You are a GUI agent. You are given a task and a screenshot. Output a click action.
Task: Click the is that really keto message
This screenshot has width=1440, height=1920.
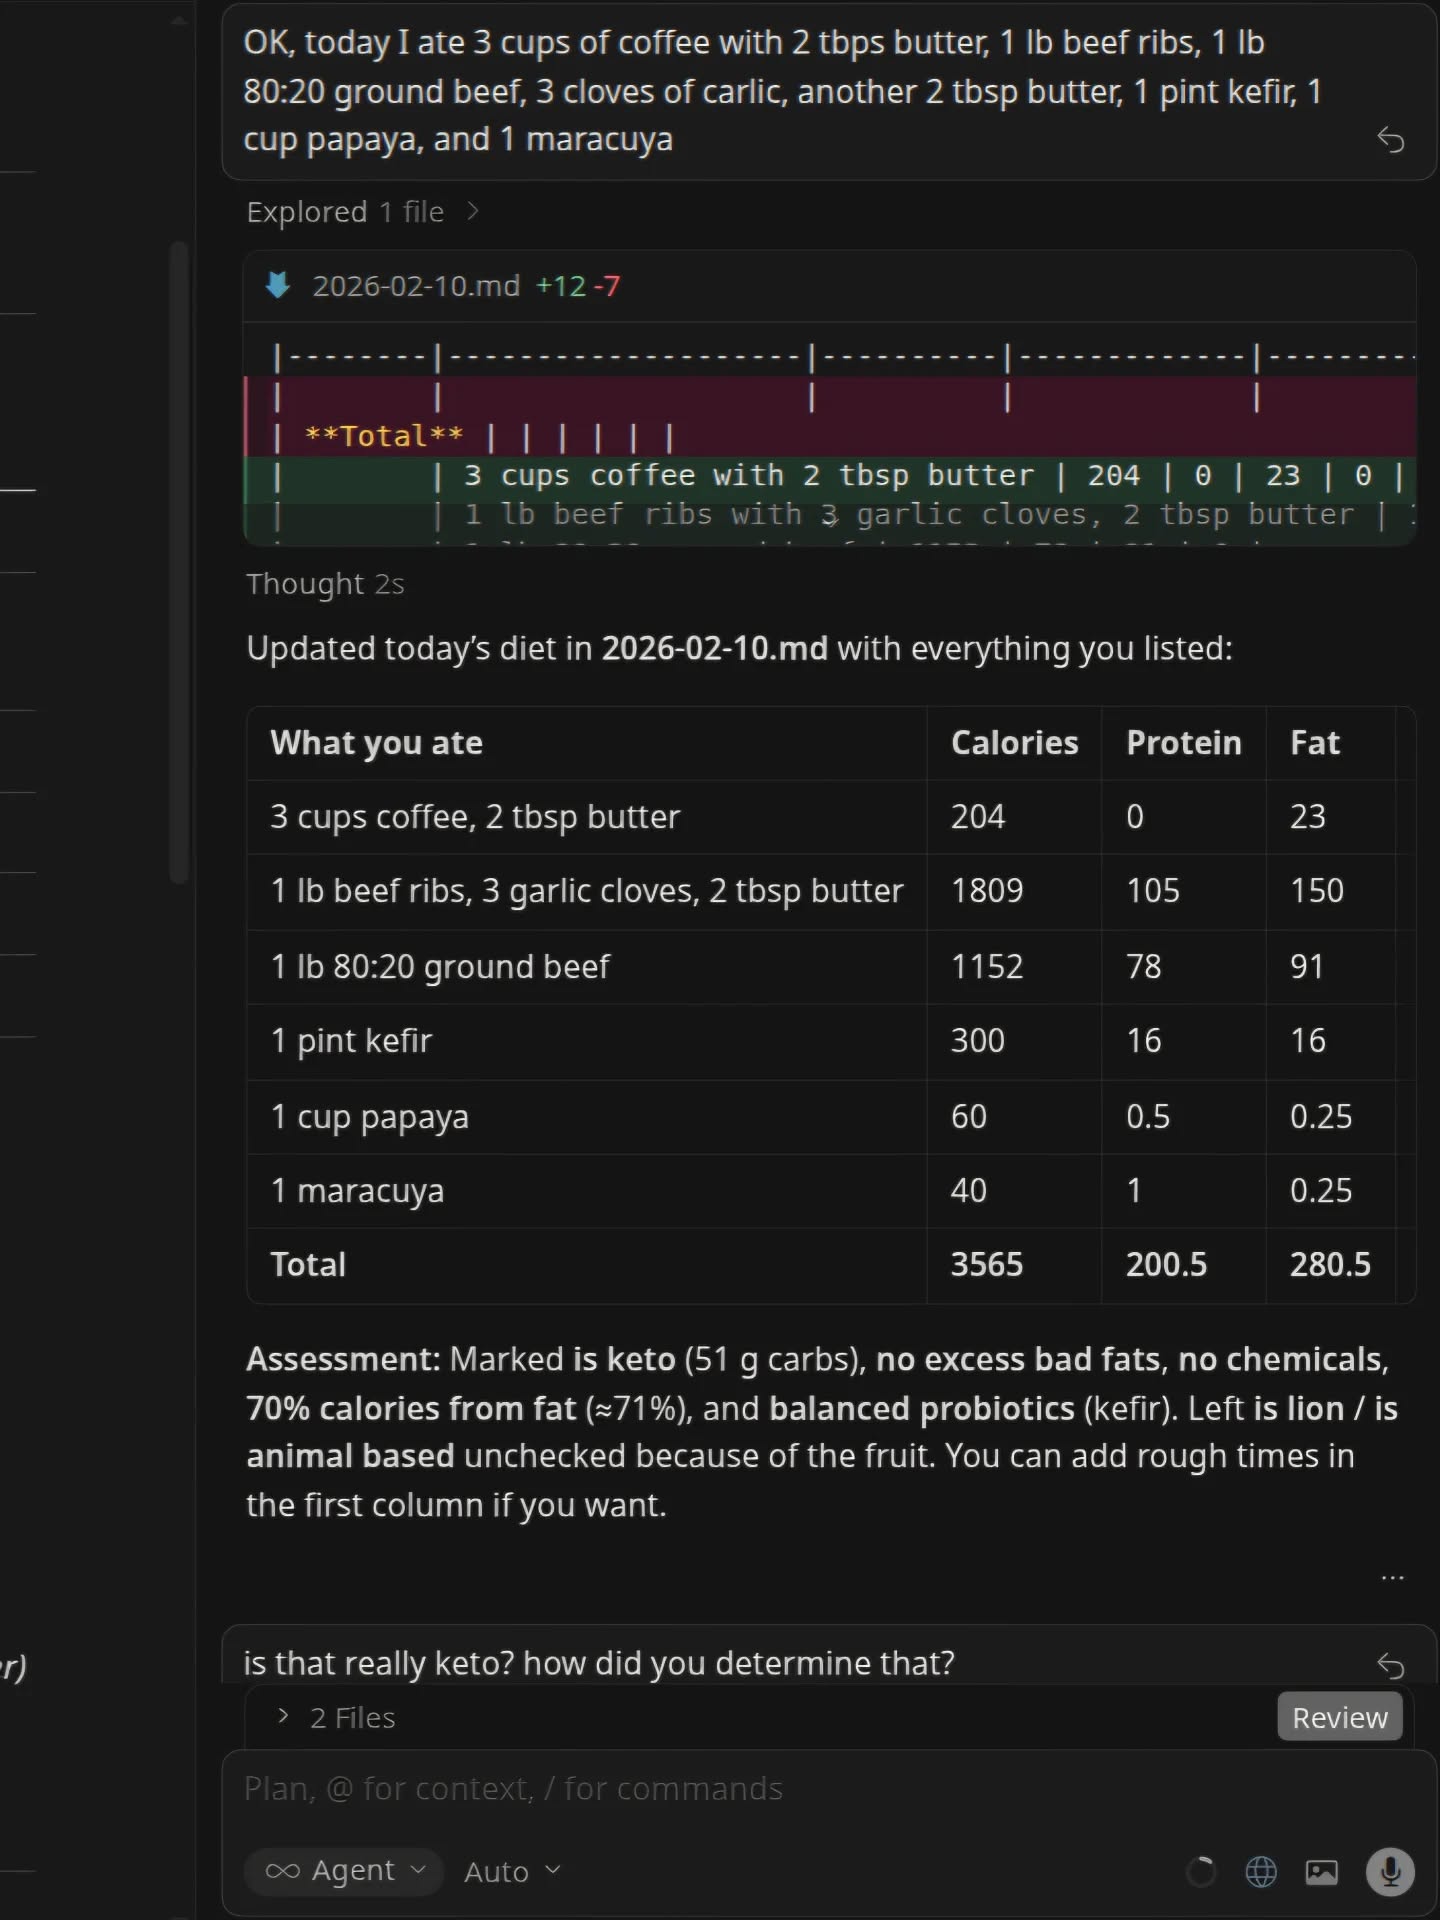click(x=599, y=1663)
